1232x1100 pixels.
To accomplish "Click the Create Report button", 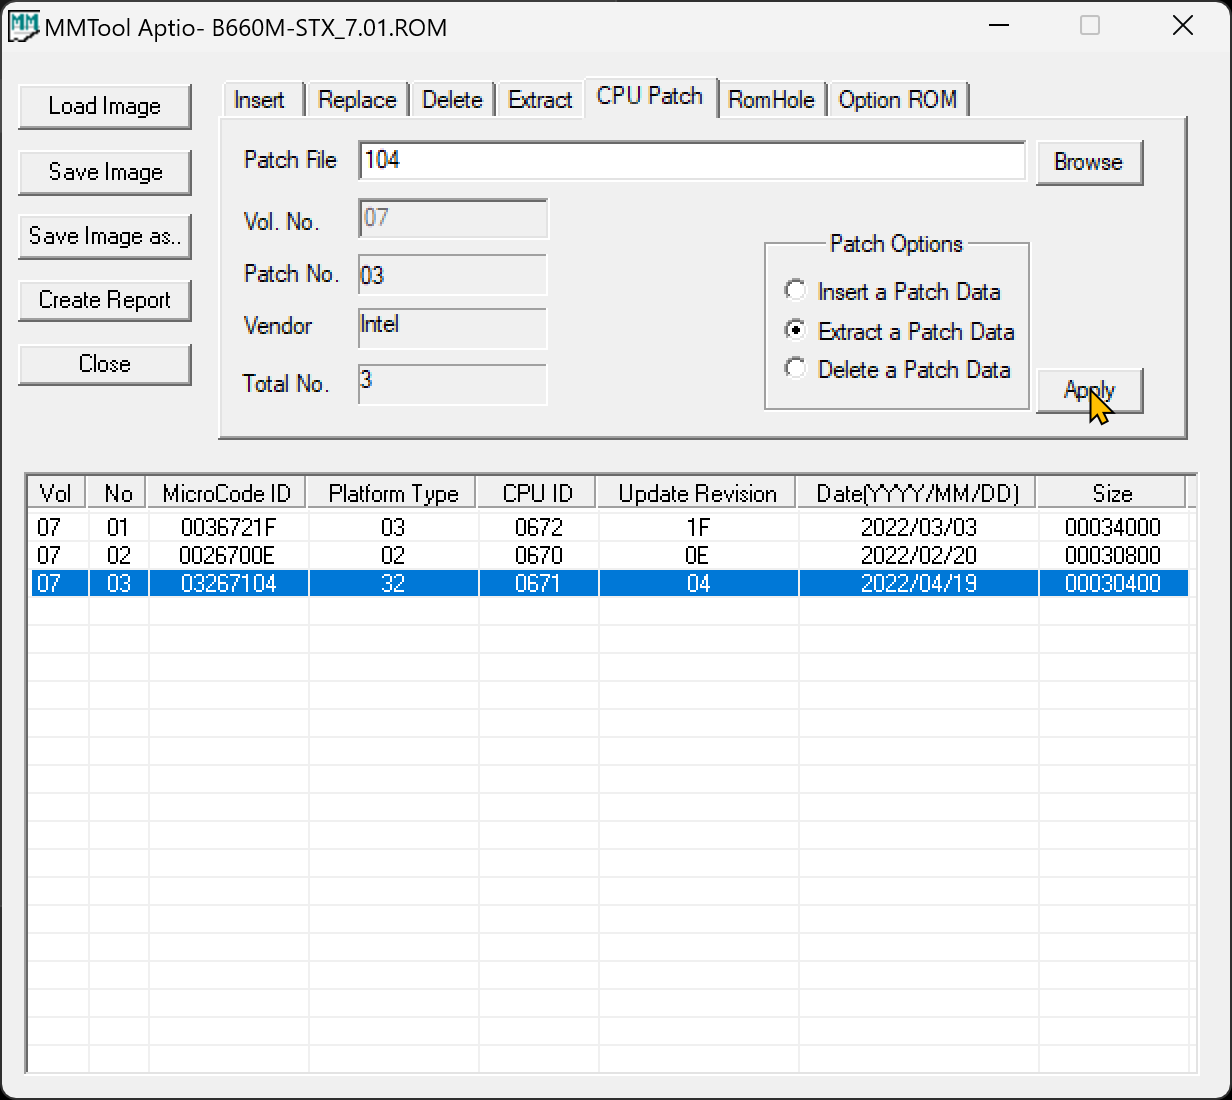I will 105,300.
